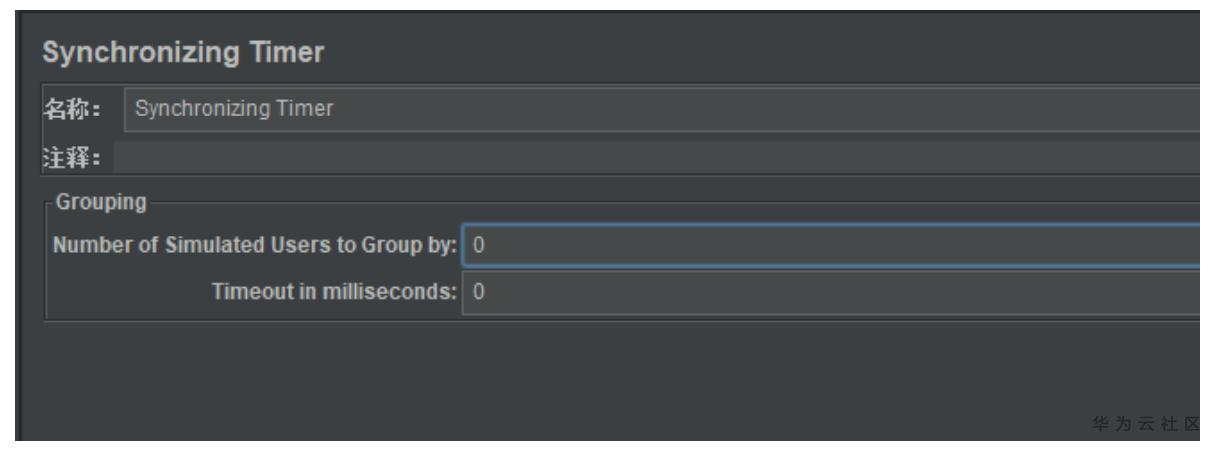The width and height of the screenshot is (1213, 449).
Task: Click the 0 value in users field
Action: (x=479, y=244)
